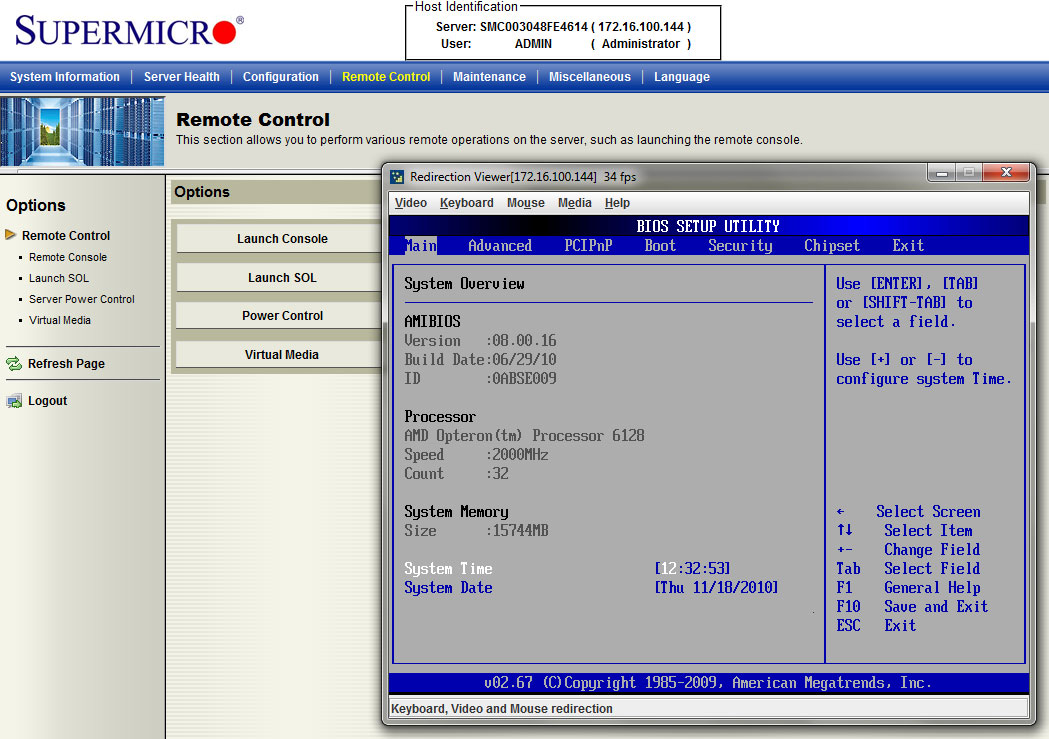Viewport: 1049px width, 739px height.
Task: Click the System Overview heading
Action: [464, 284]
